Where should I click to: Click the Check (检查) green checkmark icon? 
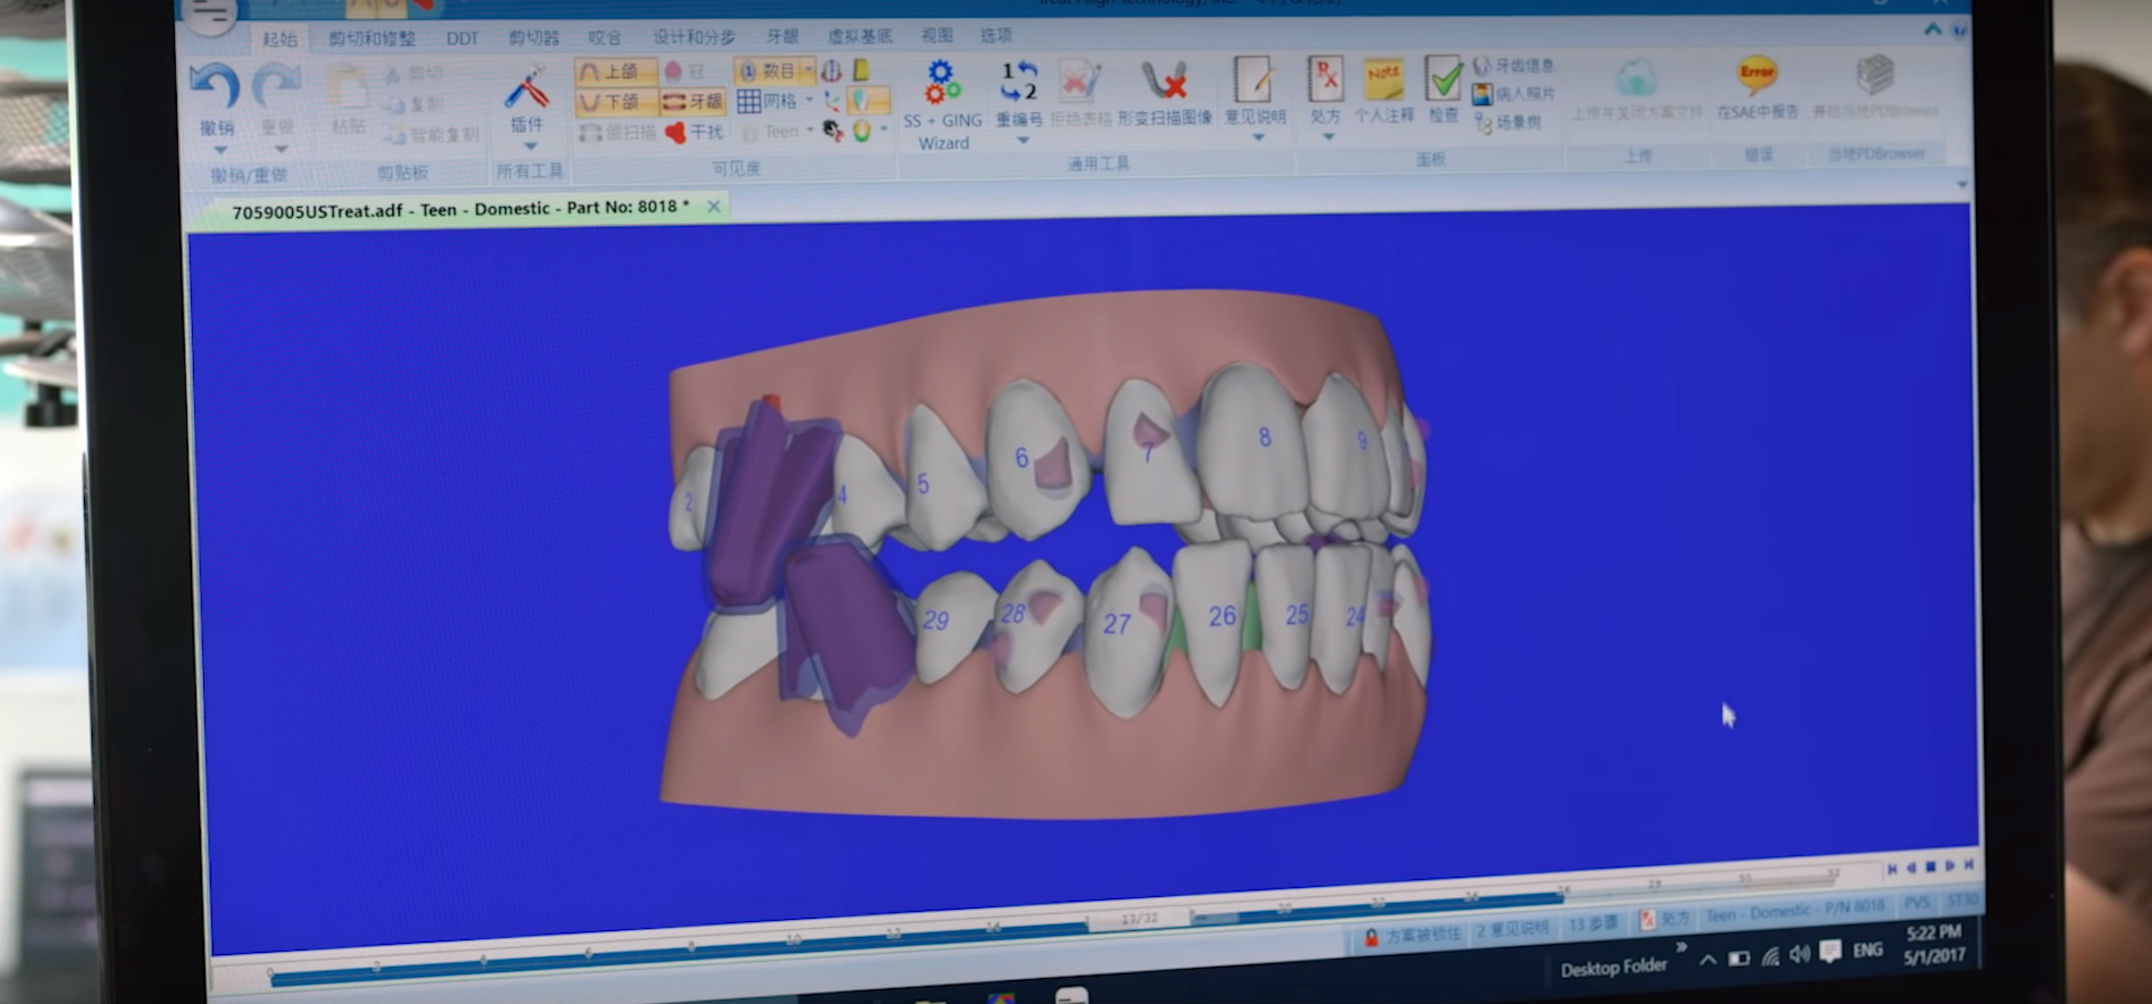click(x=1443, y=78)
